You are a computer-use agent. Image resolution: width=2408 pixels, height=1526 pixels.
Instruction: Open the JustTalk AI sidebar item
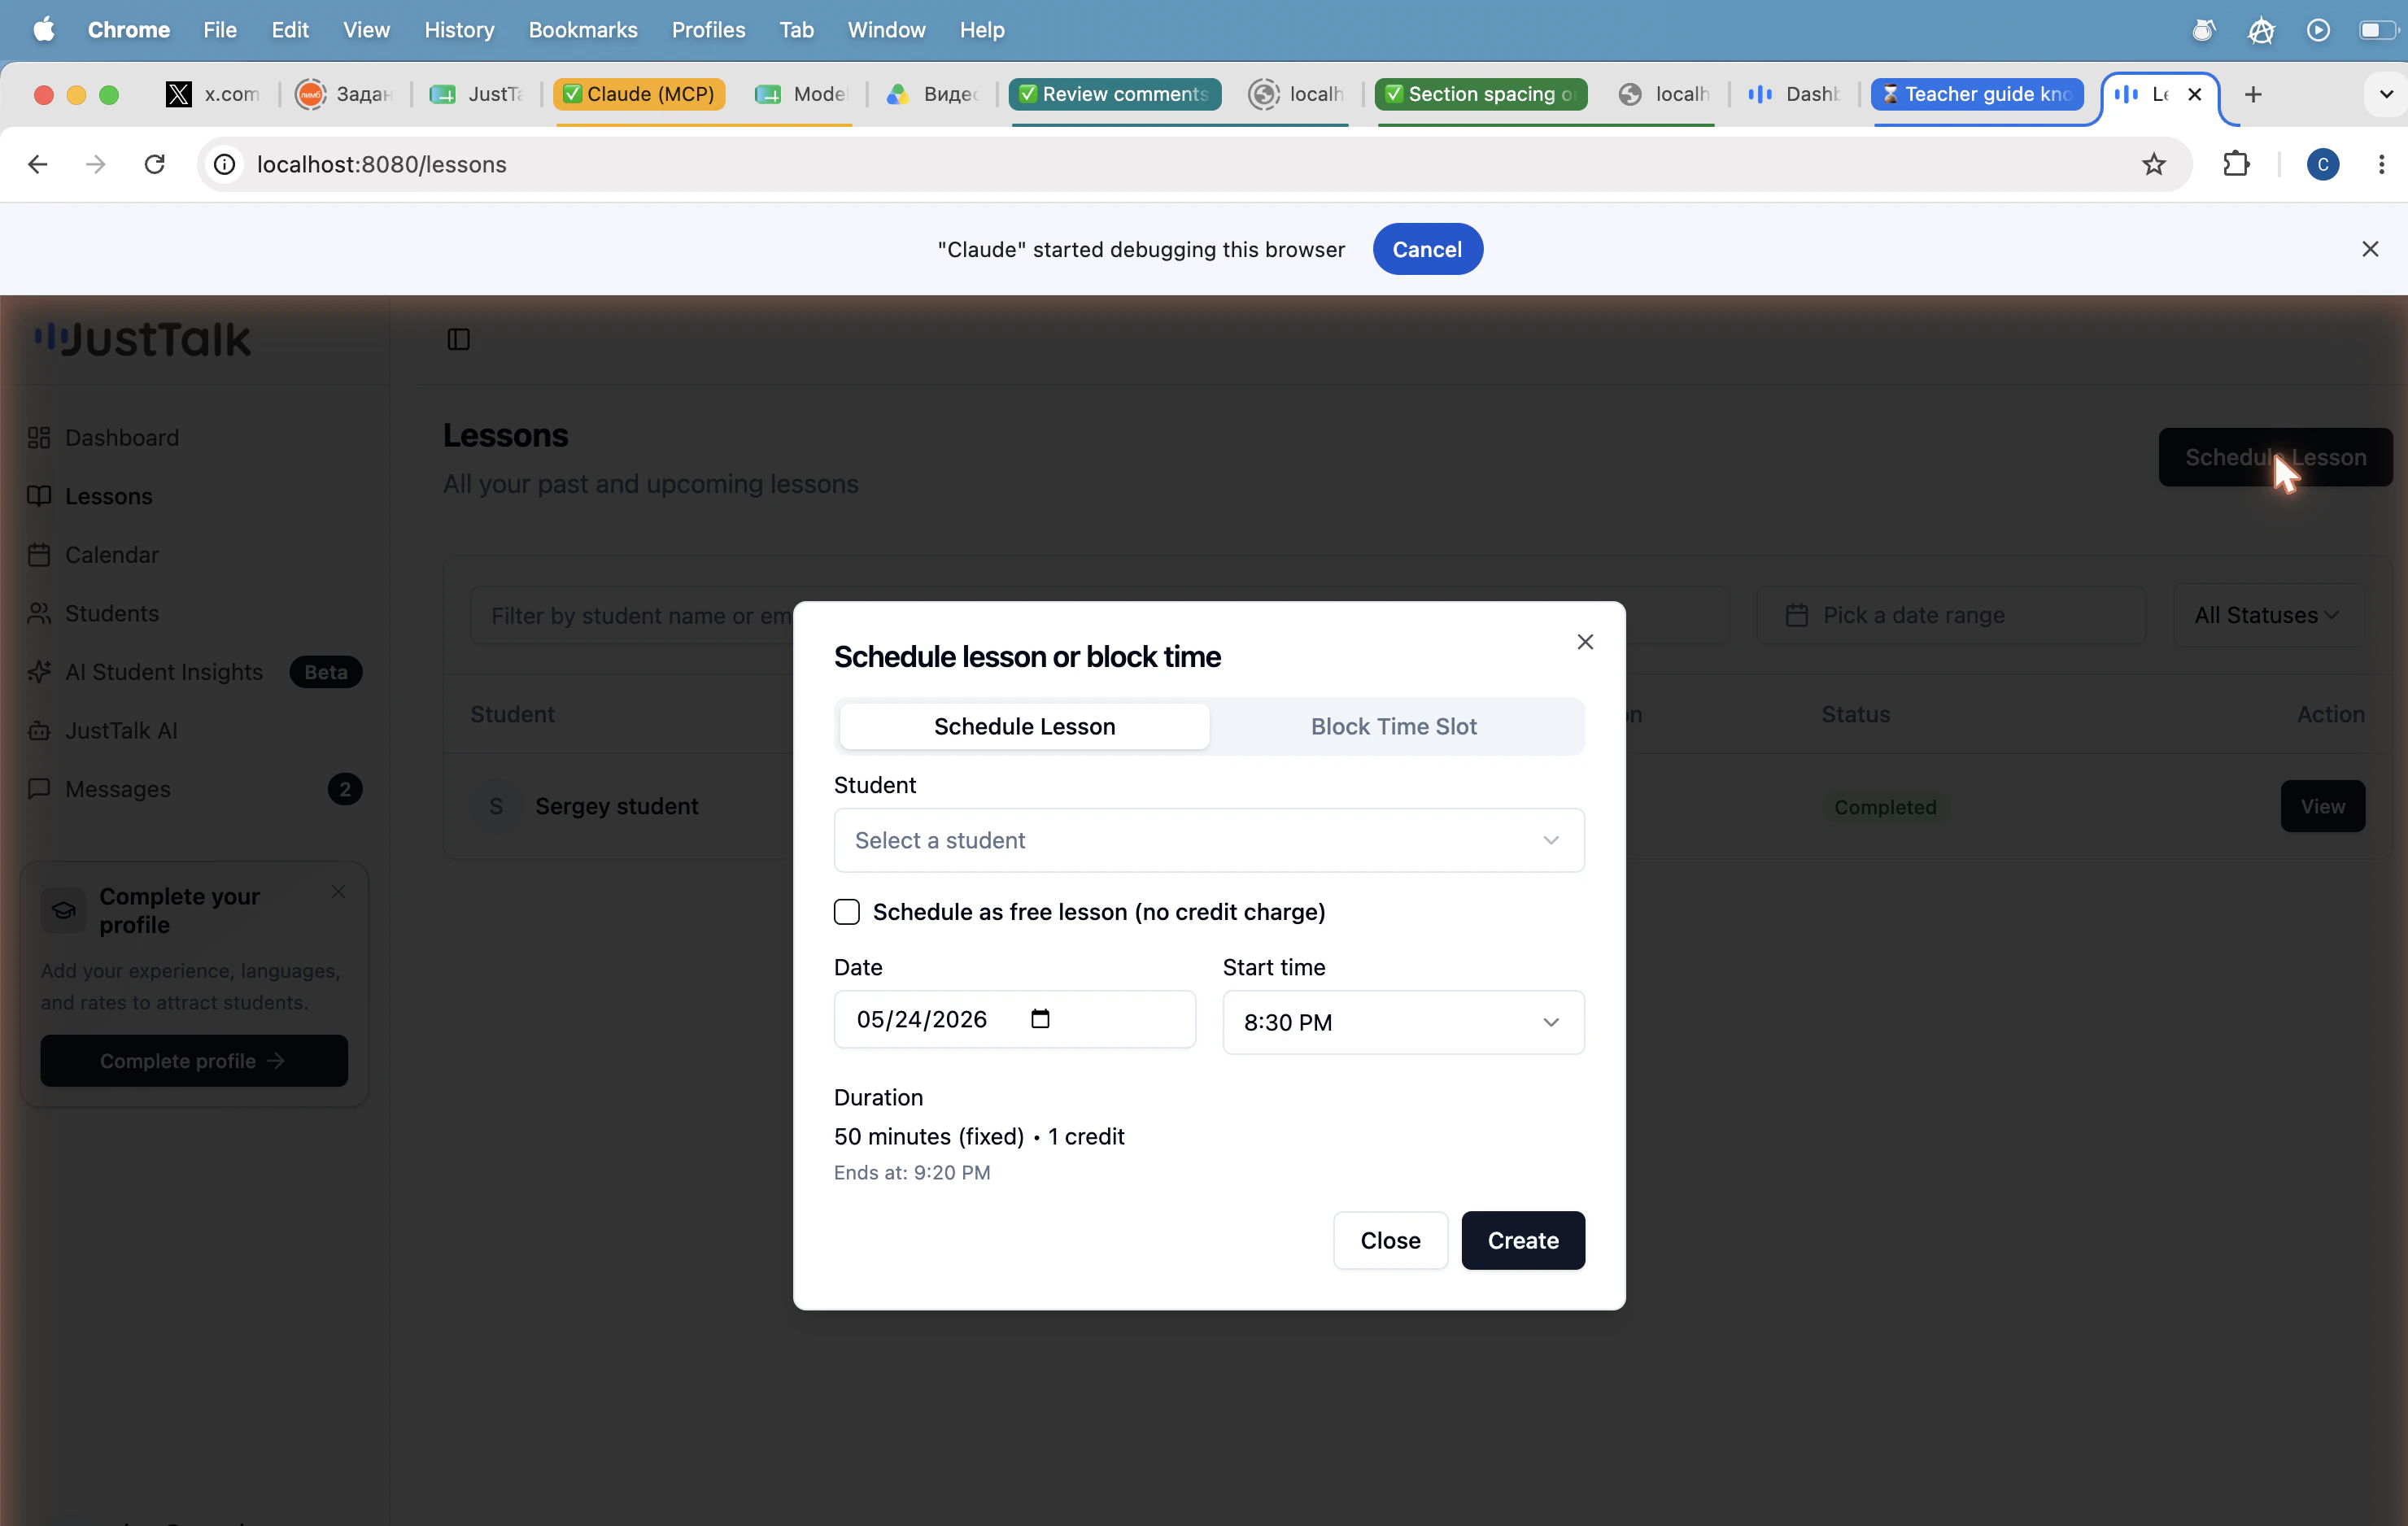pyautogui.click(x=120, y=730)
